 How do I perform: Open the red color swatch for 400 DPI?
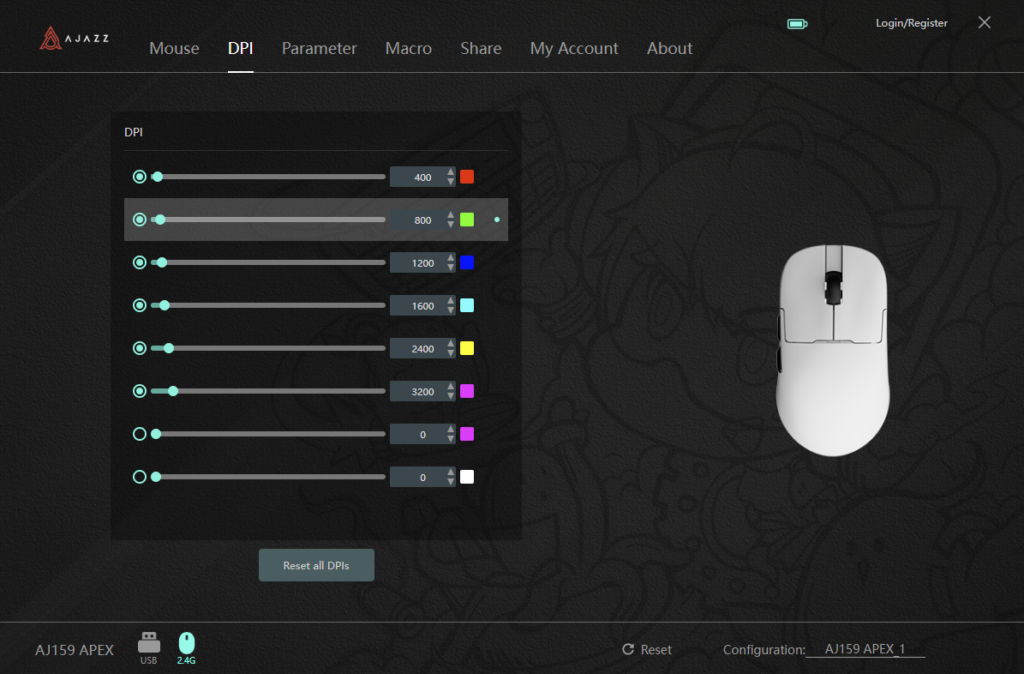point(467,177)
